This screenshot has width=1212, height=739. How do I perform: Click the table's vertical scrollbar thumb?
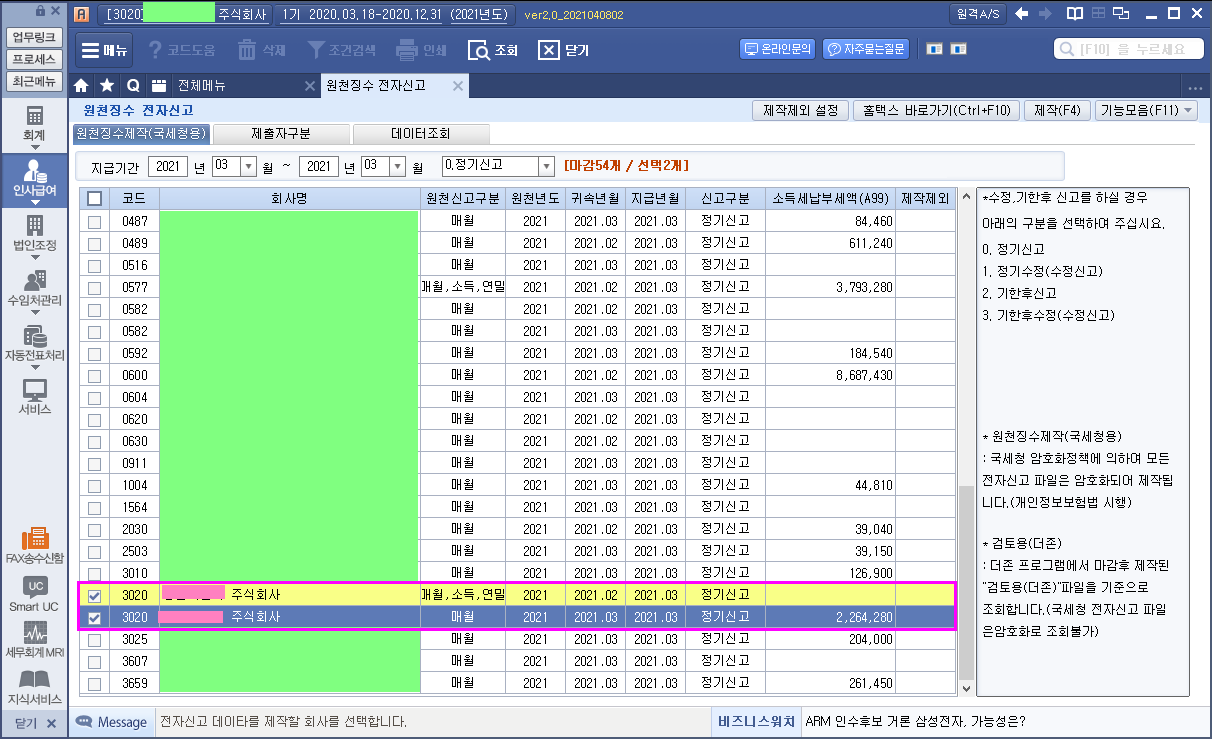tap(965, 580)
